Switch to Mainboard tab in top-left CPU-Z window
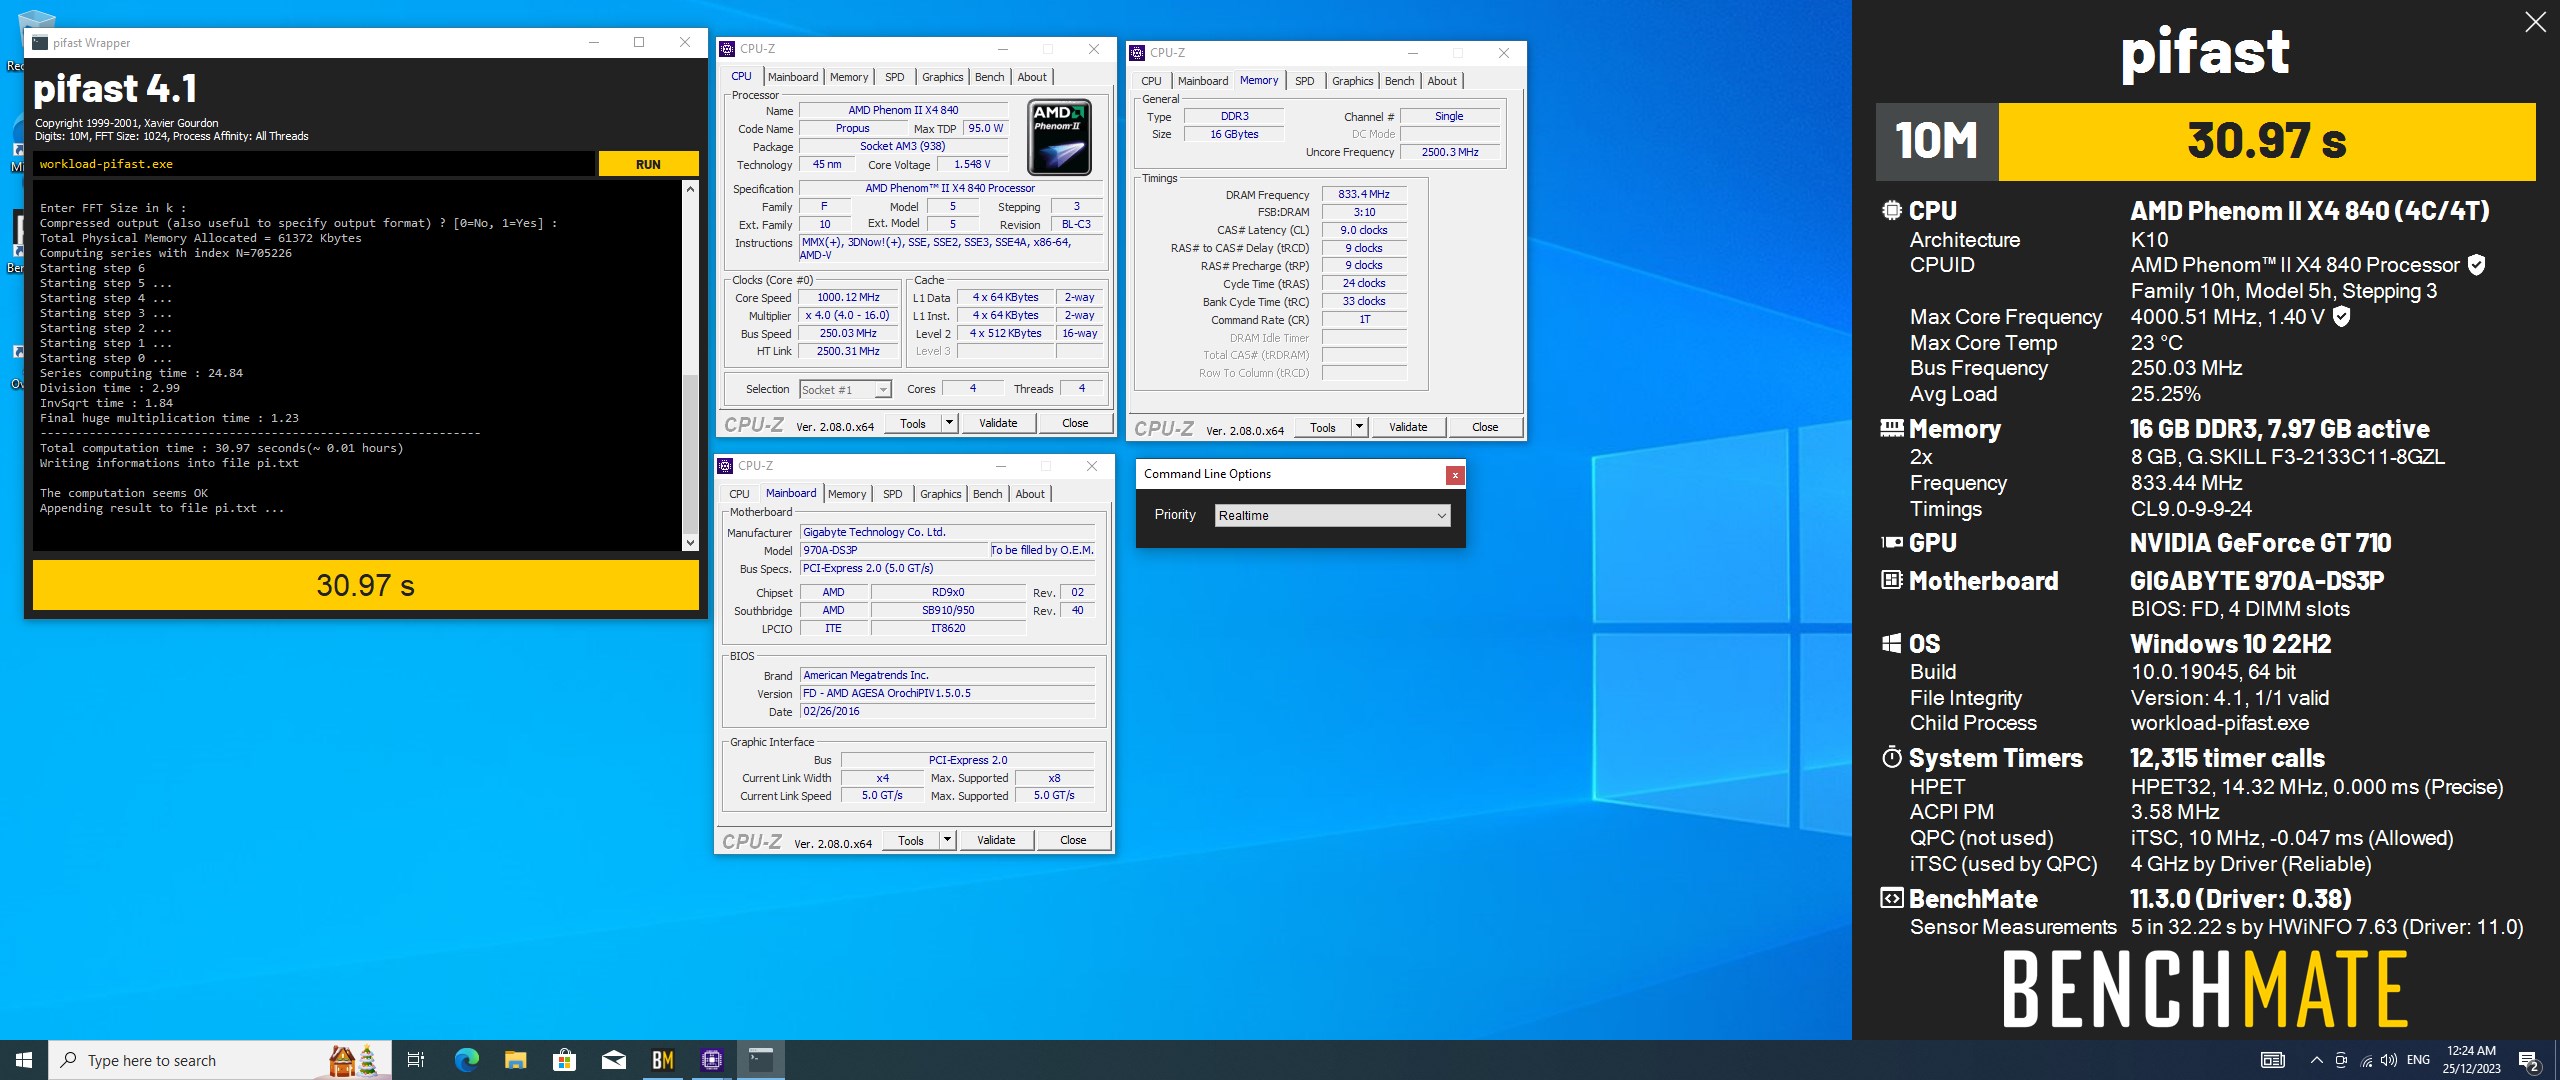Image resolution: width=2560 pixels, height=1080 pixels. point(793,77)
